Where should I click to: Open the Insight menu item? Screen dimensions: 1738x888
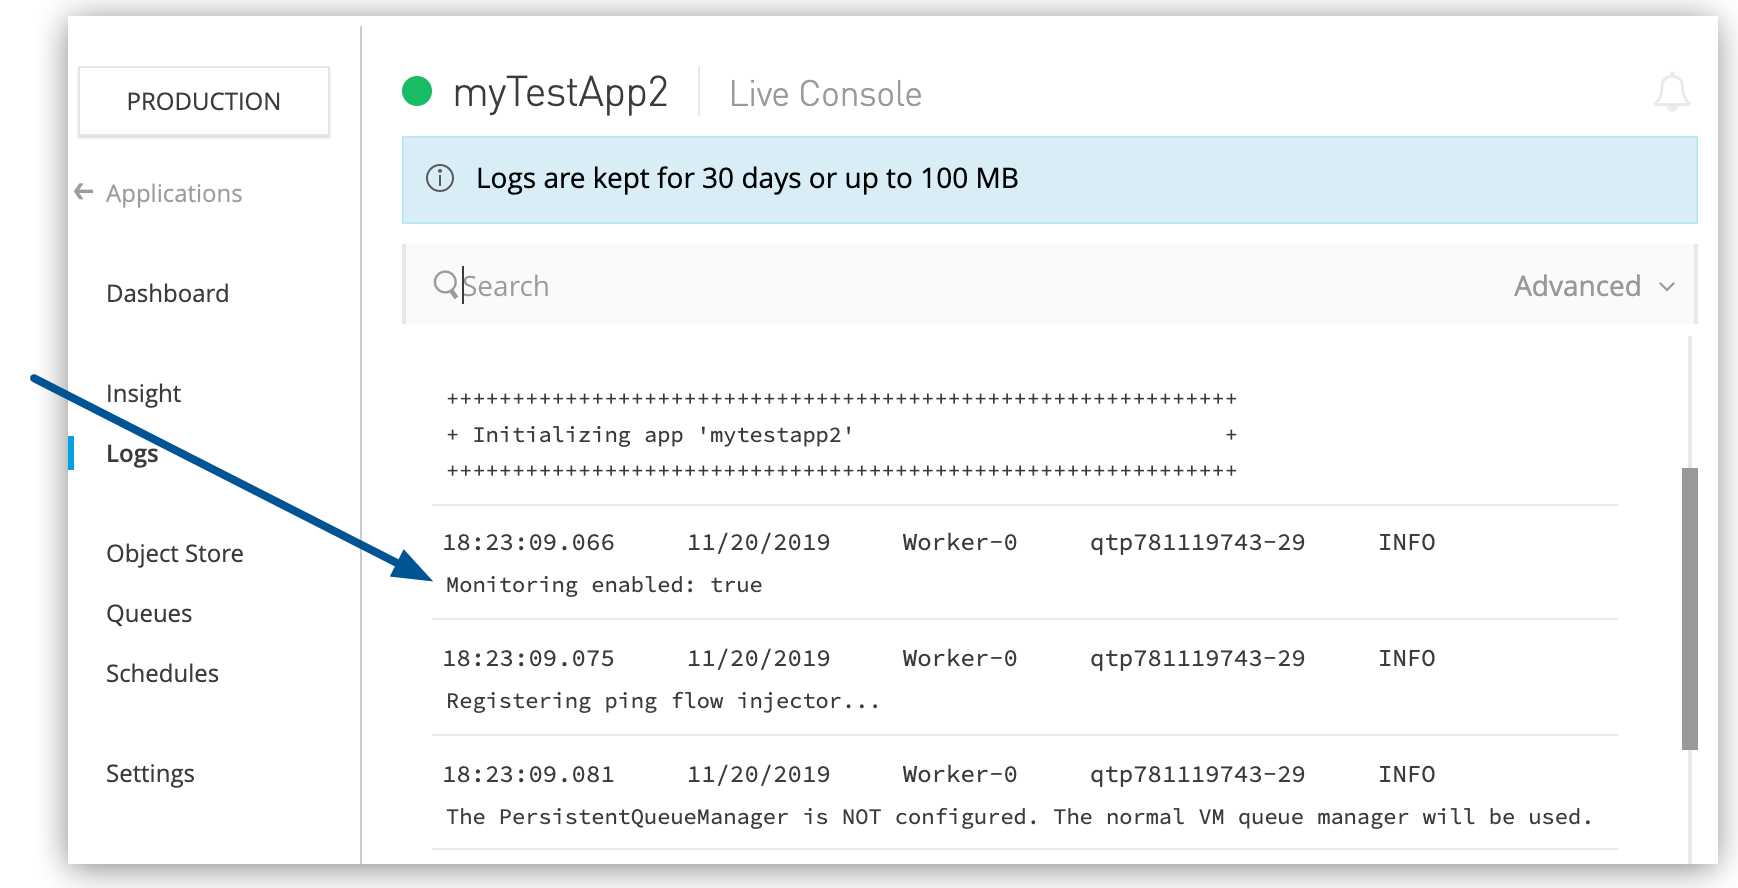click(143, 393)
